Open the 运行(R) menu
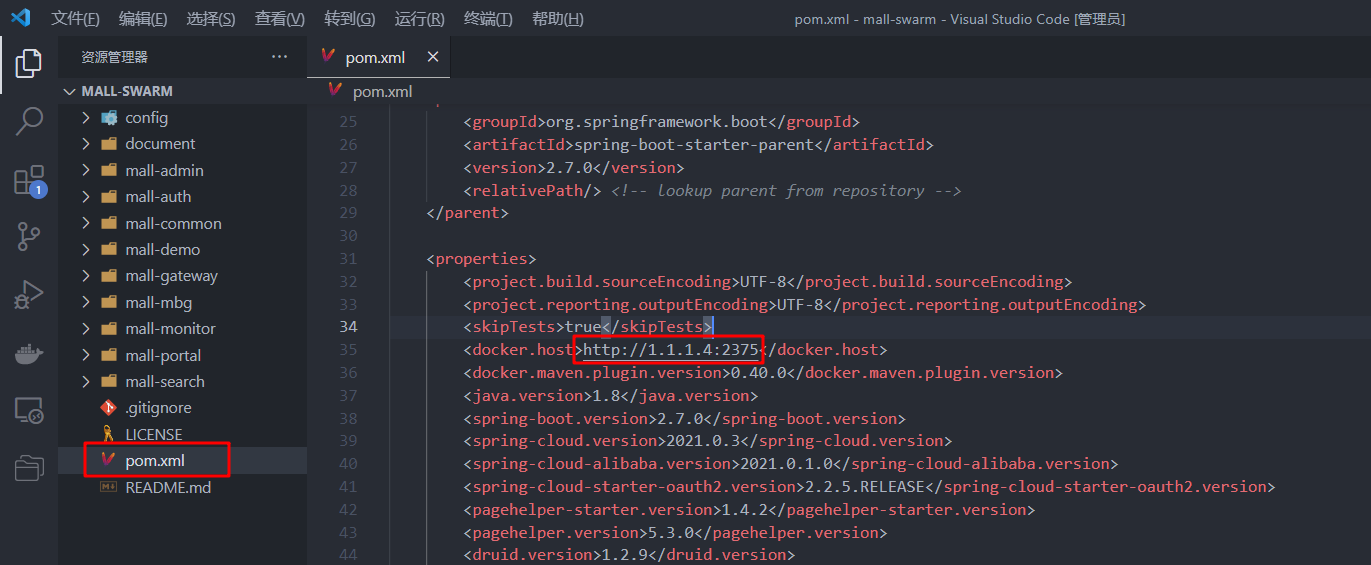This screenshot has width=1371, height=565. pos(419,19)
